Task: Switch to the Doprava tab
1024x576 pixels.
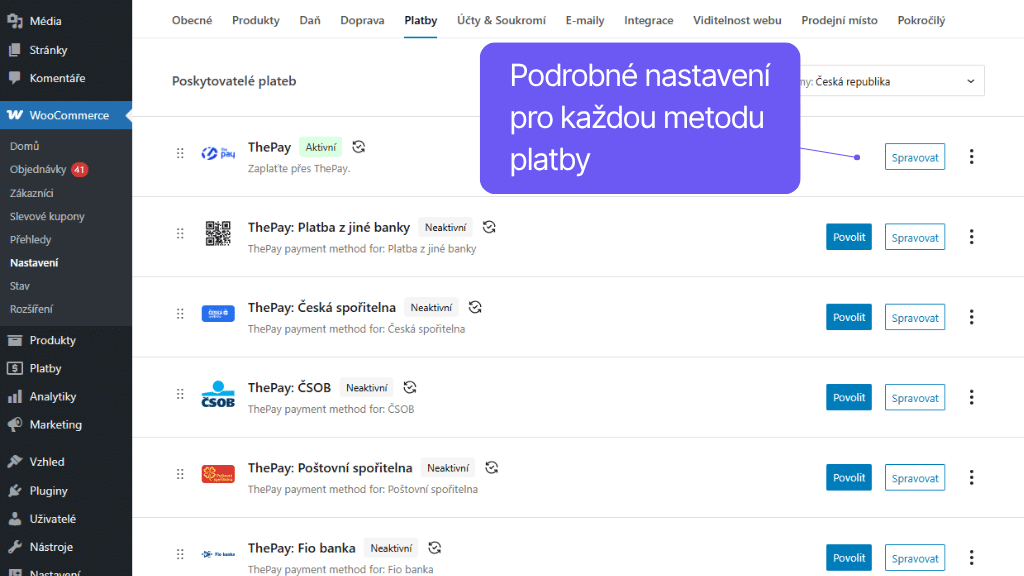Action: coord(362,20)
